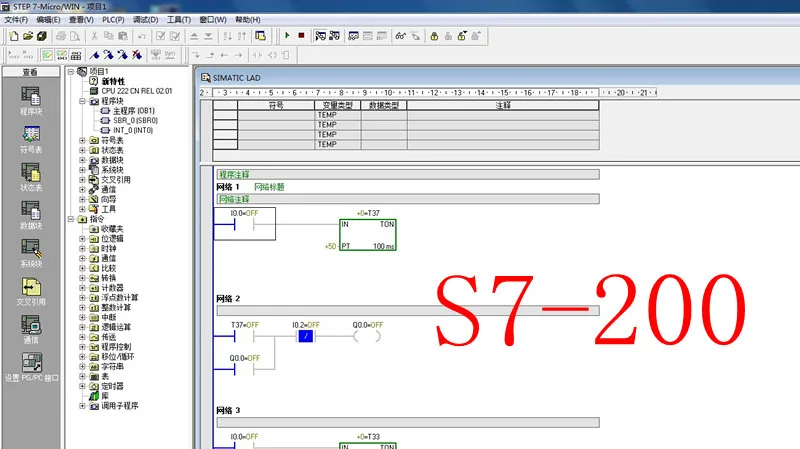Click the Cut scissors icon
Viewport: 800px width, 449px height.
tap(94, 36)
